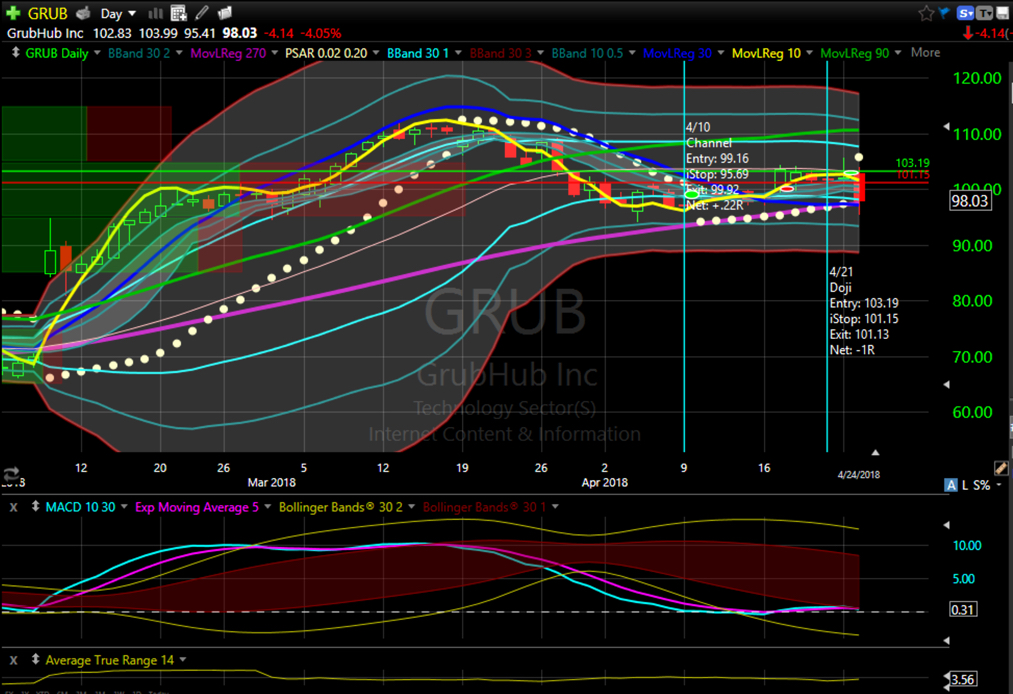Click the 4/24/2018 date label on axis
This screenshot has height=694, width=1013.
coord(859,474)
